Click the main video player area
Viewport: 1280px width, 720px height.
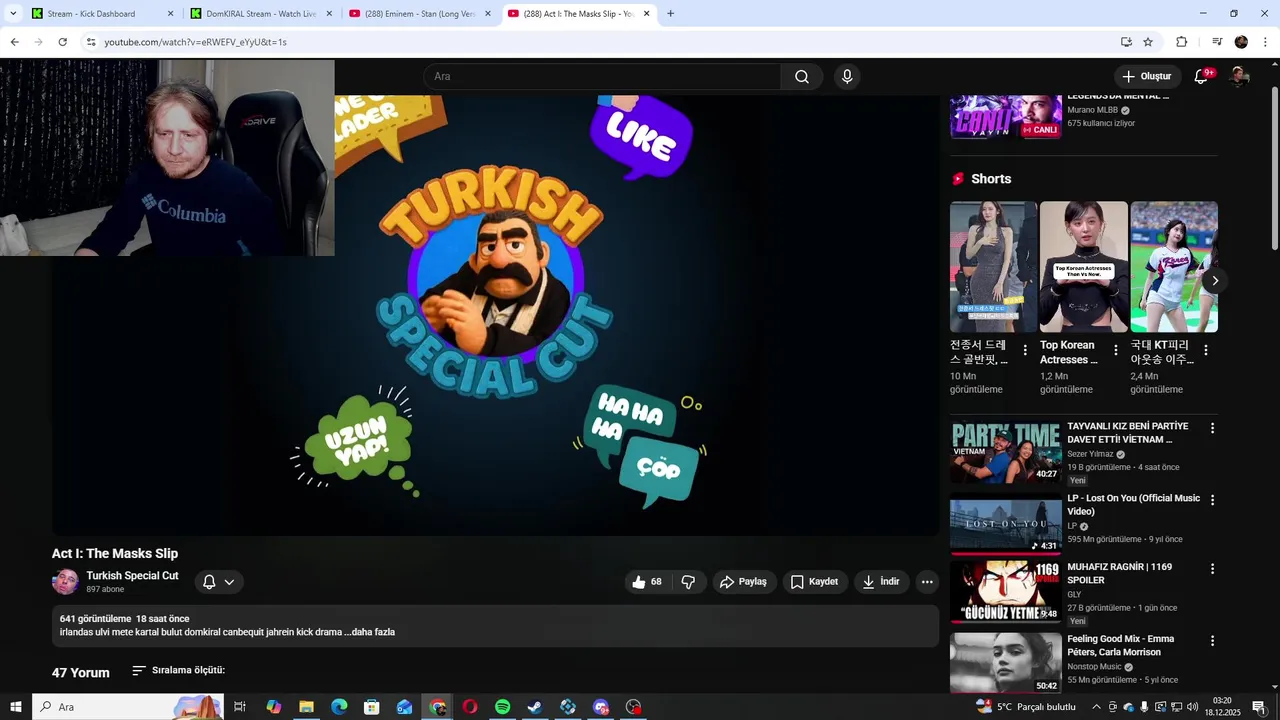pos(495,315)
